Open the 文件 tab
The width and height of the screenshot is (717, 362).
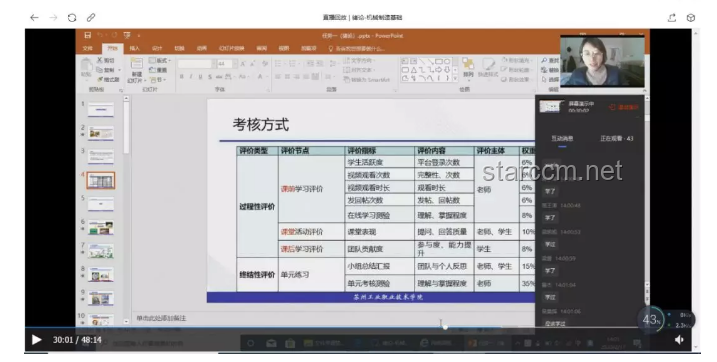(x=87, y=48)
